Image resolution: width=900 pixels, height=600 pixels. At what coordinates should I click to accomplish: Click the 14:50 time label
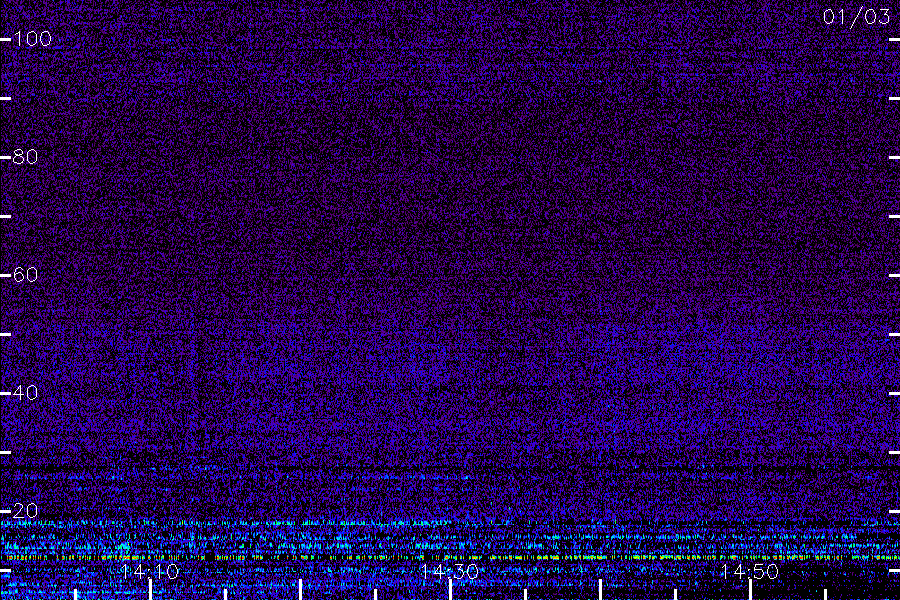coord(750,571)
